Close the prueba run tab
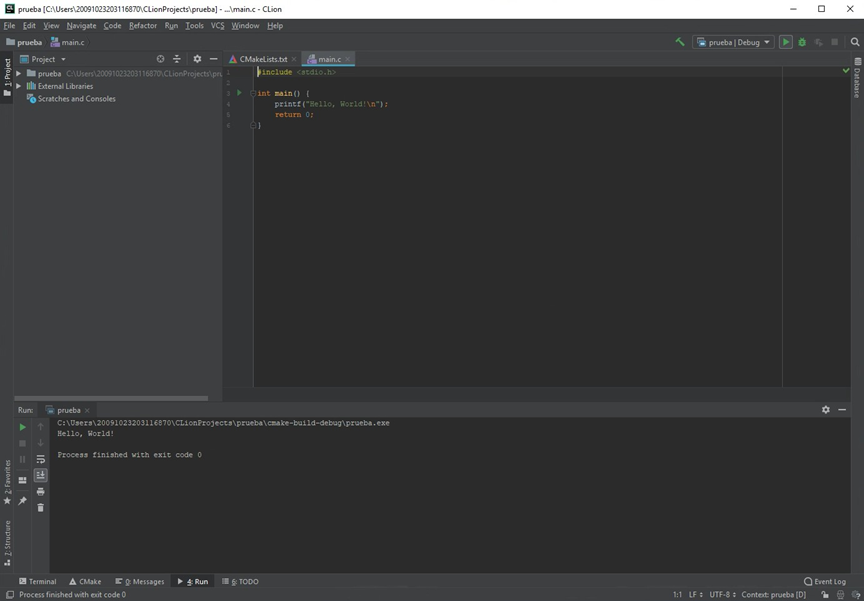864x601 pixels. pyautogui.click(x=87, y=410)
